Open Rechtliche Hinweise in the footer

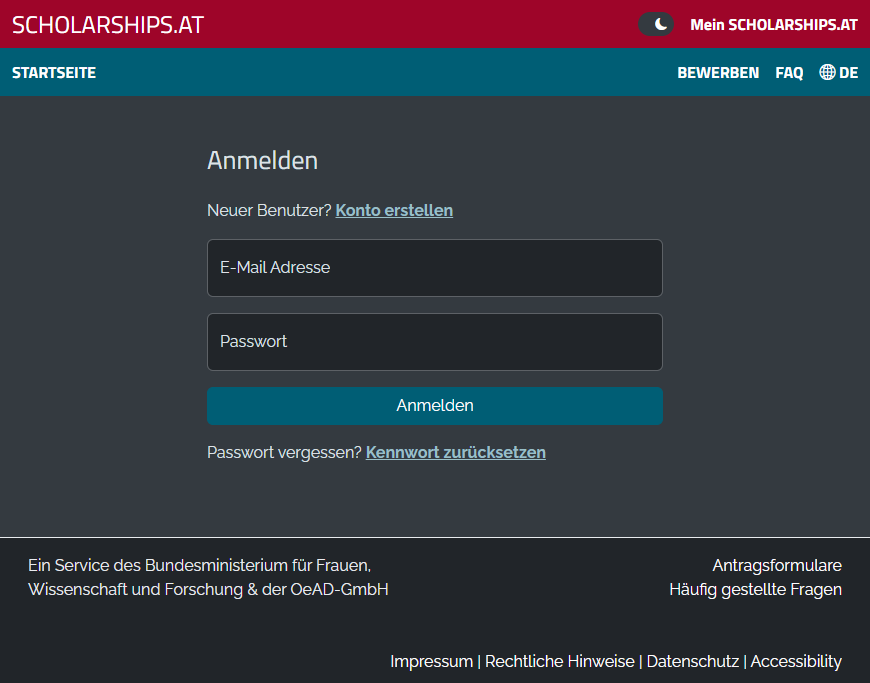(x=559, y=661)
